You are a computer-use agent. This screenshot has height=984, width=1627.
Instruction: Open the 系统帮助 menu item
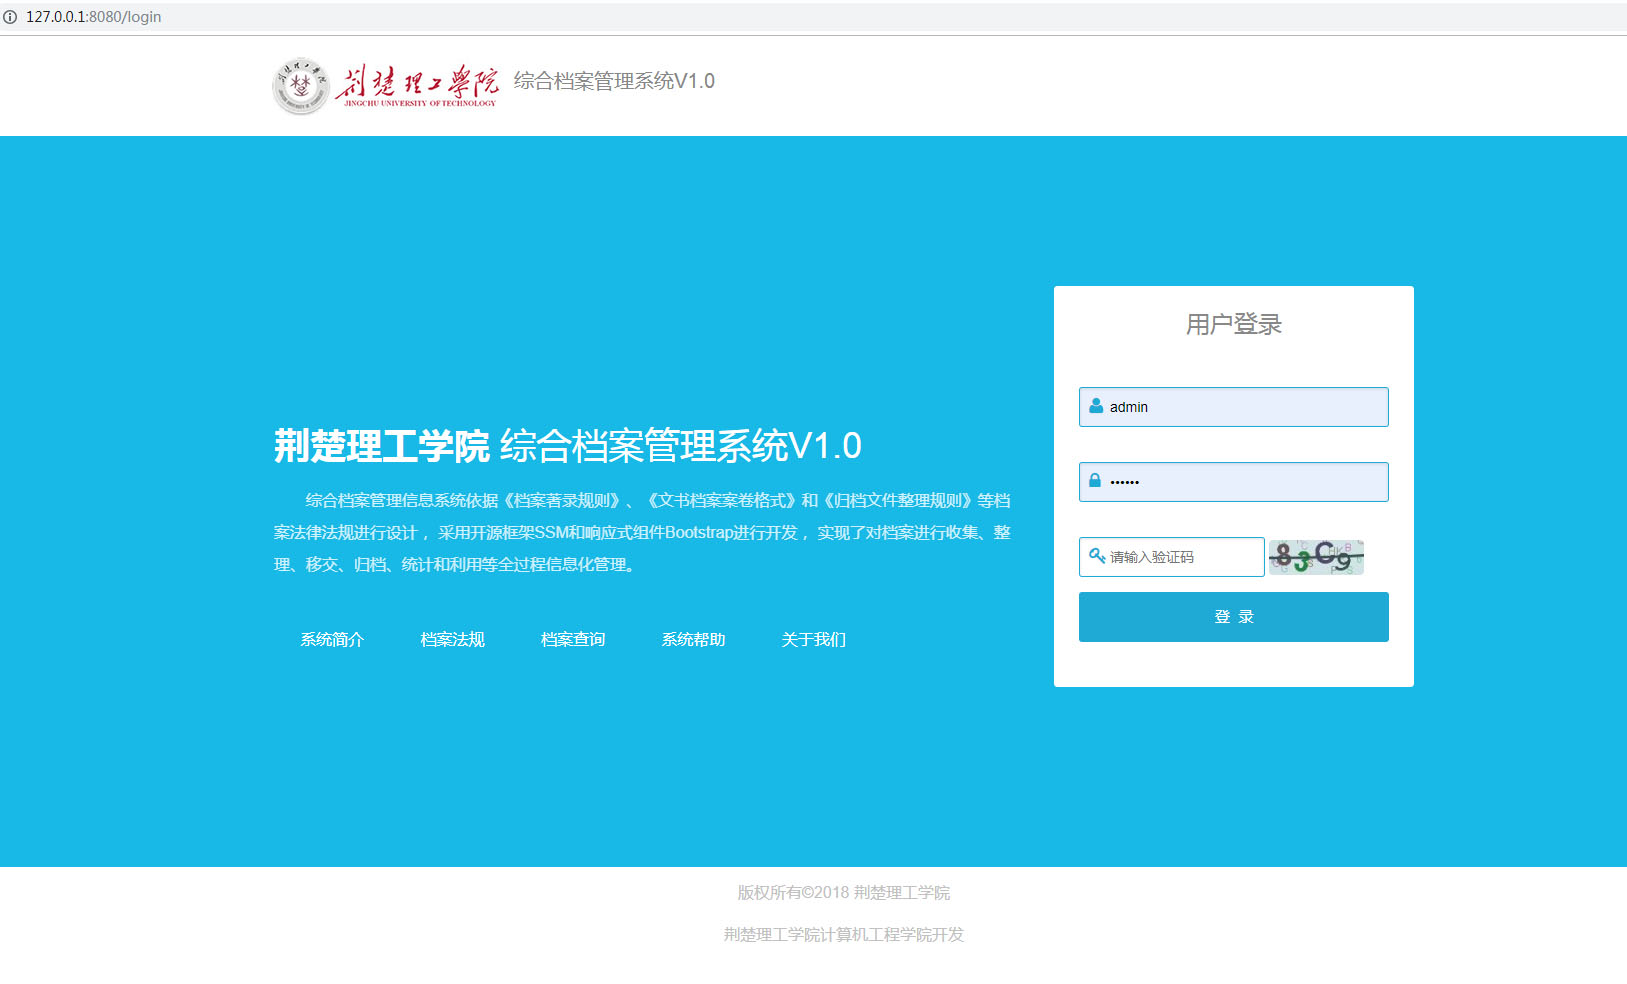[x=693, y=639]
